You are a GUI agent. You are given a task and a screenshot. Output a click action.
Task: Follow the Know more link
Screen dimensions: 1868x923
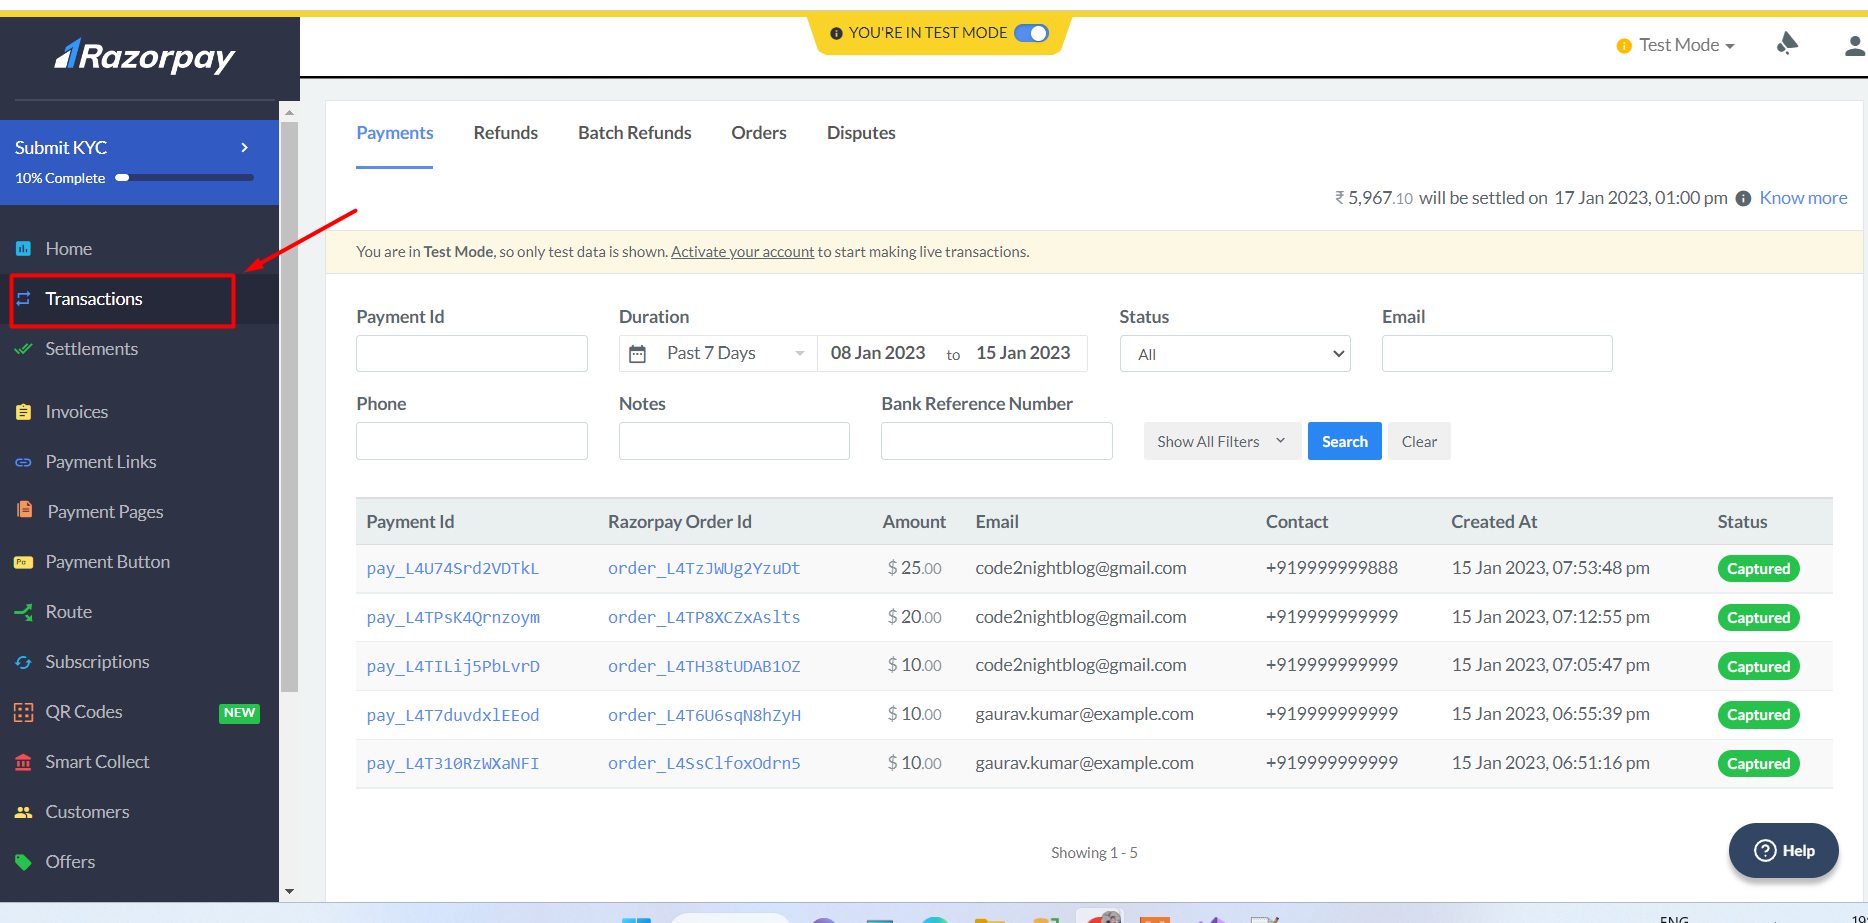coord(1803,198)
